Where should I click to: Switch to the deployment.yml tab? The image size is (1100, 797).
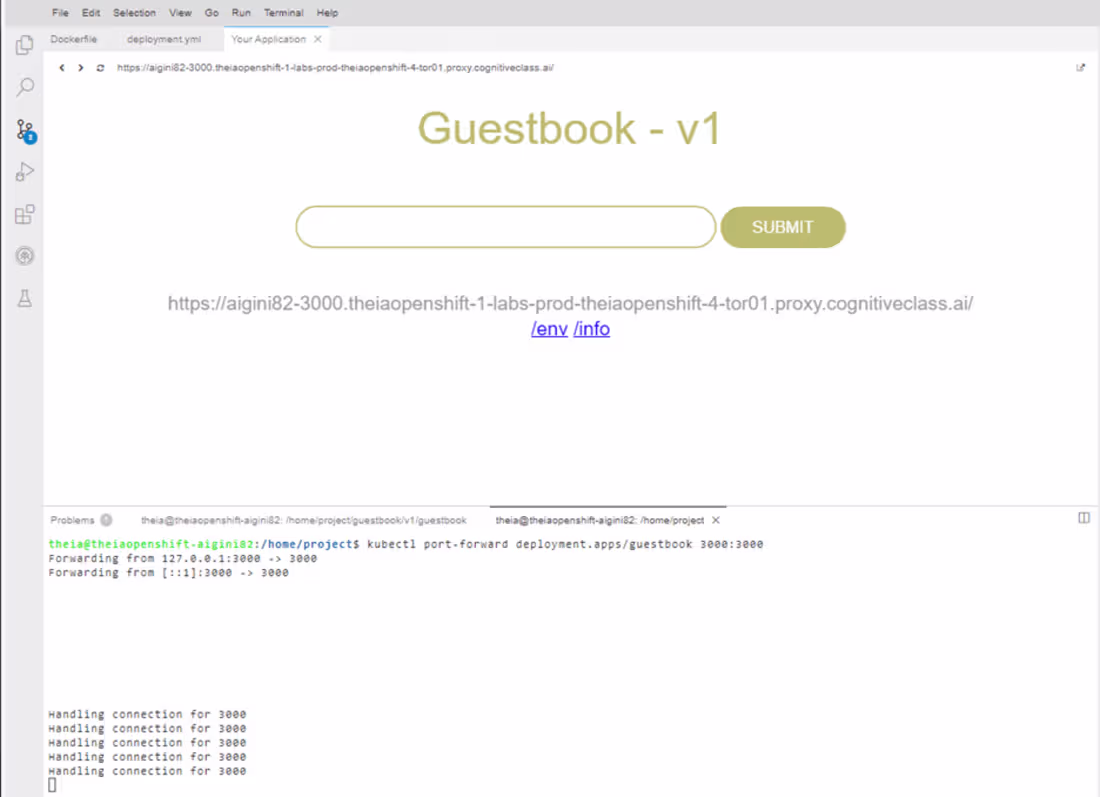click(163, 39)
